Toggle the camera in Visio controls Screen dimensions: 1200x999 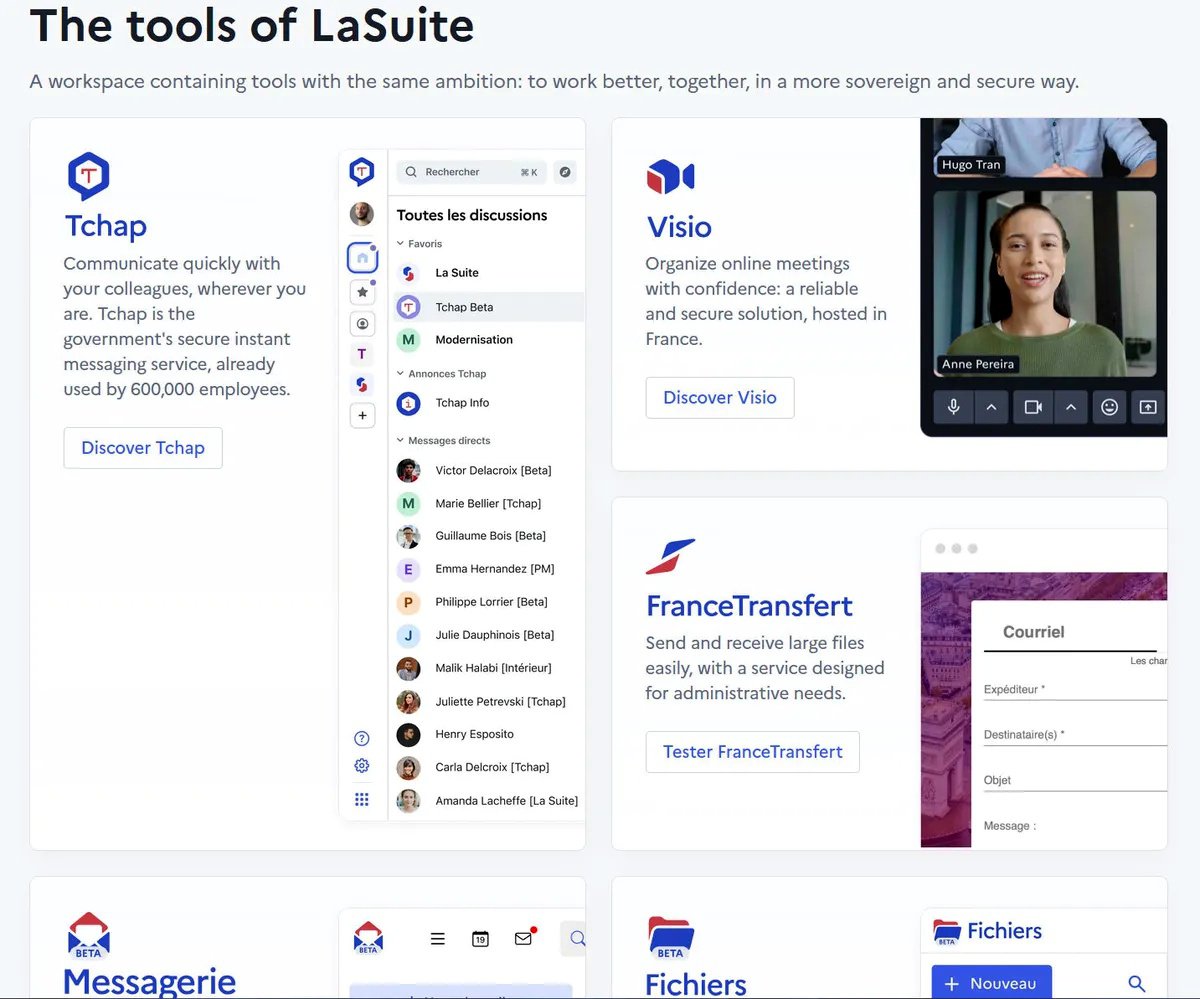coord(1033,407)
